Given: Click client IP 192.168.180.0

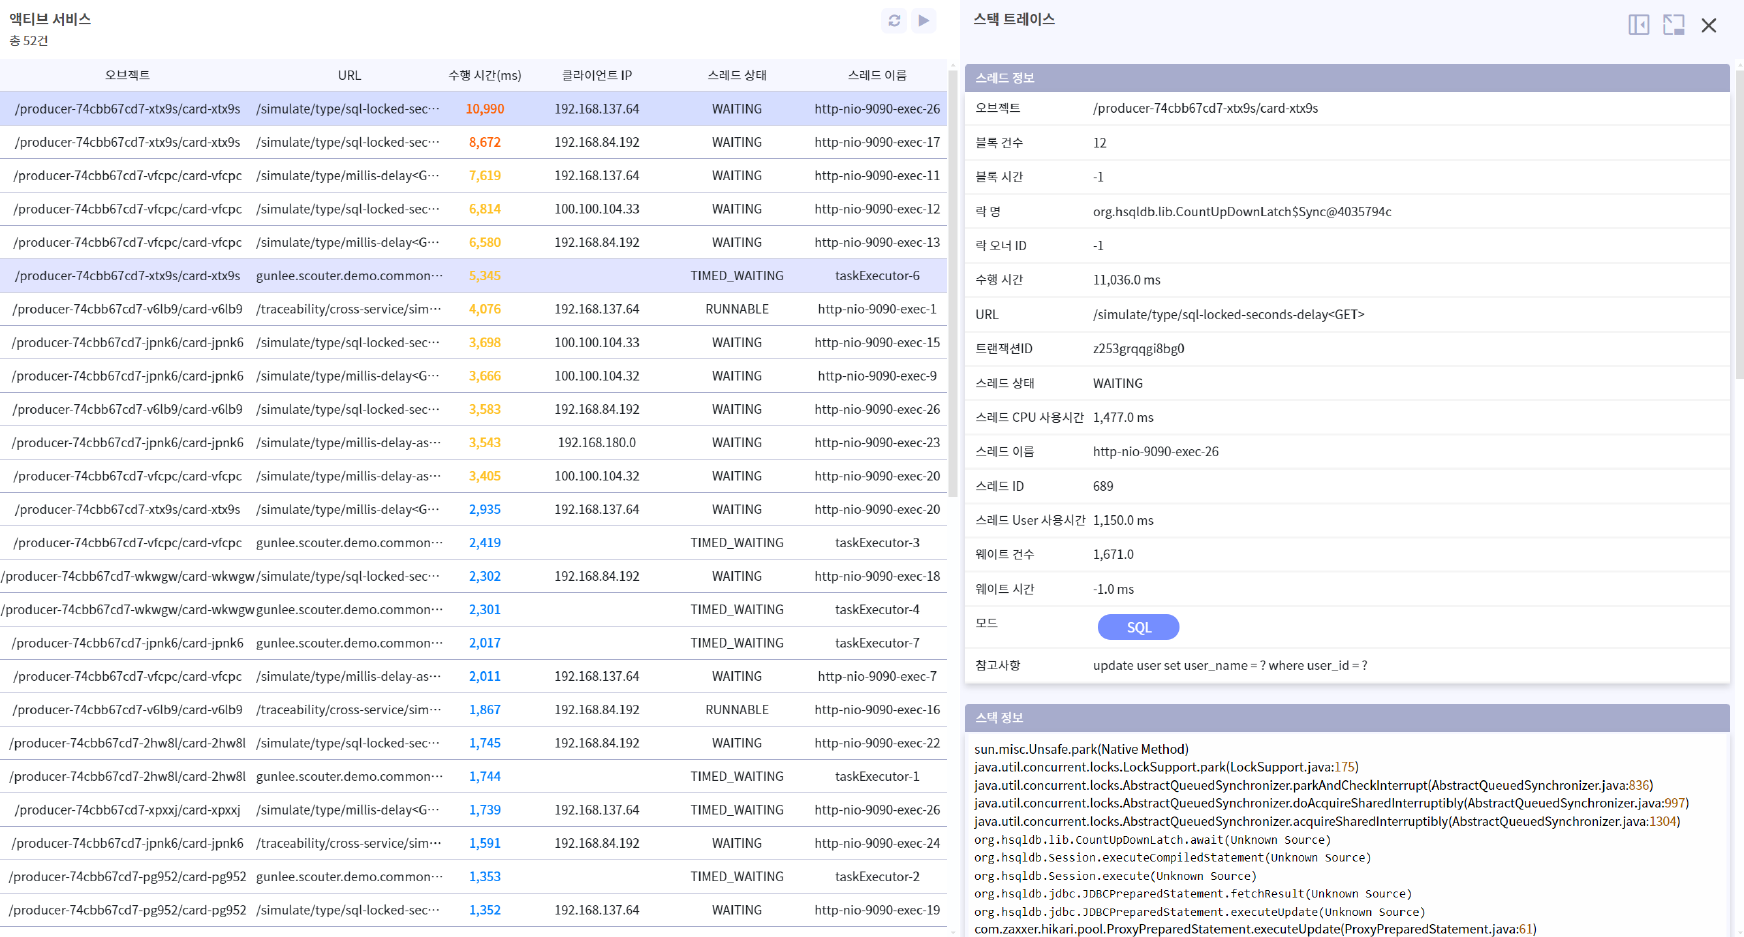Looking at the screenshot, I should point(597,442).
